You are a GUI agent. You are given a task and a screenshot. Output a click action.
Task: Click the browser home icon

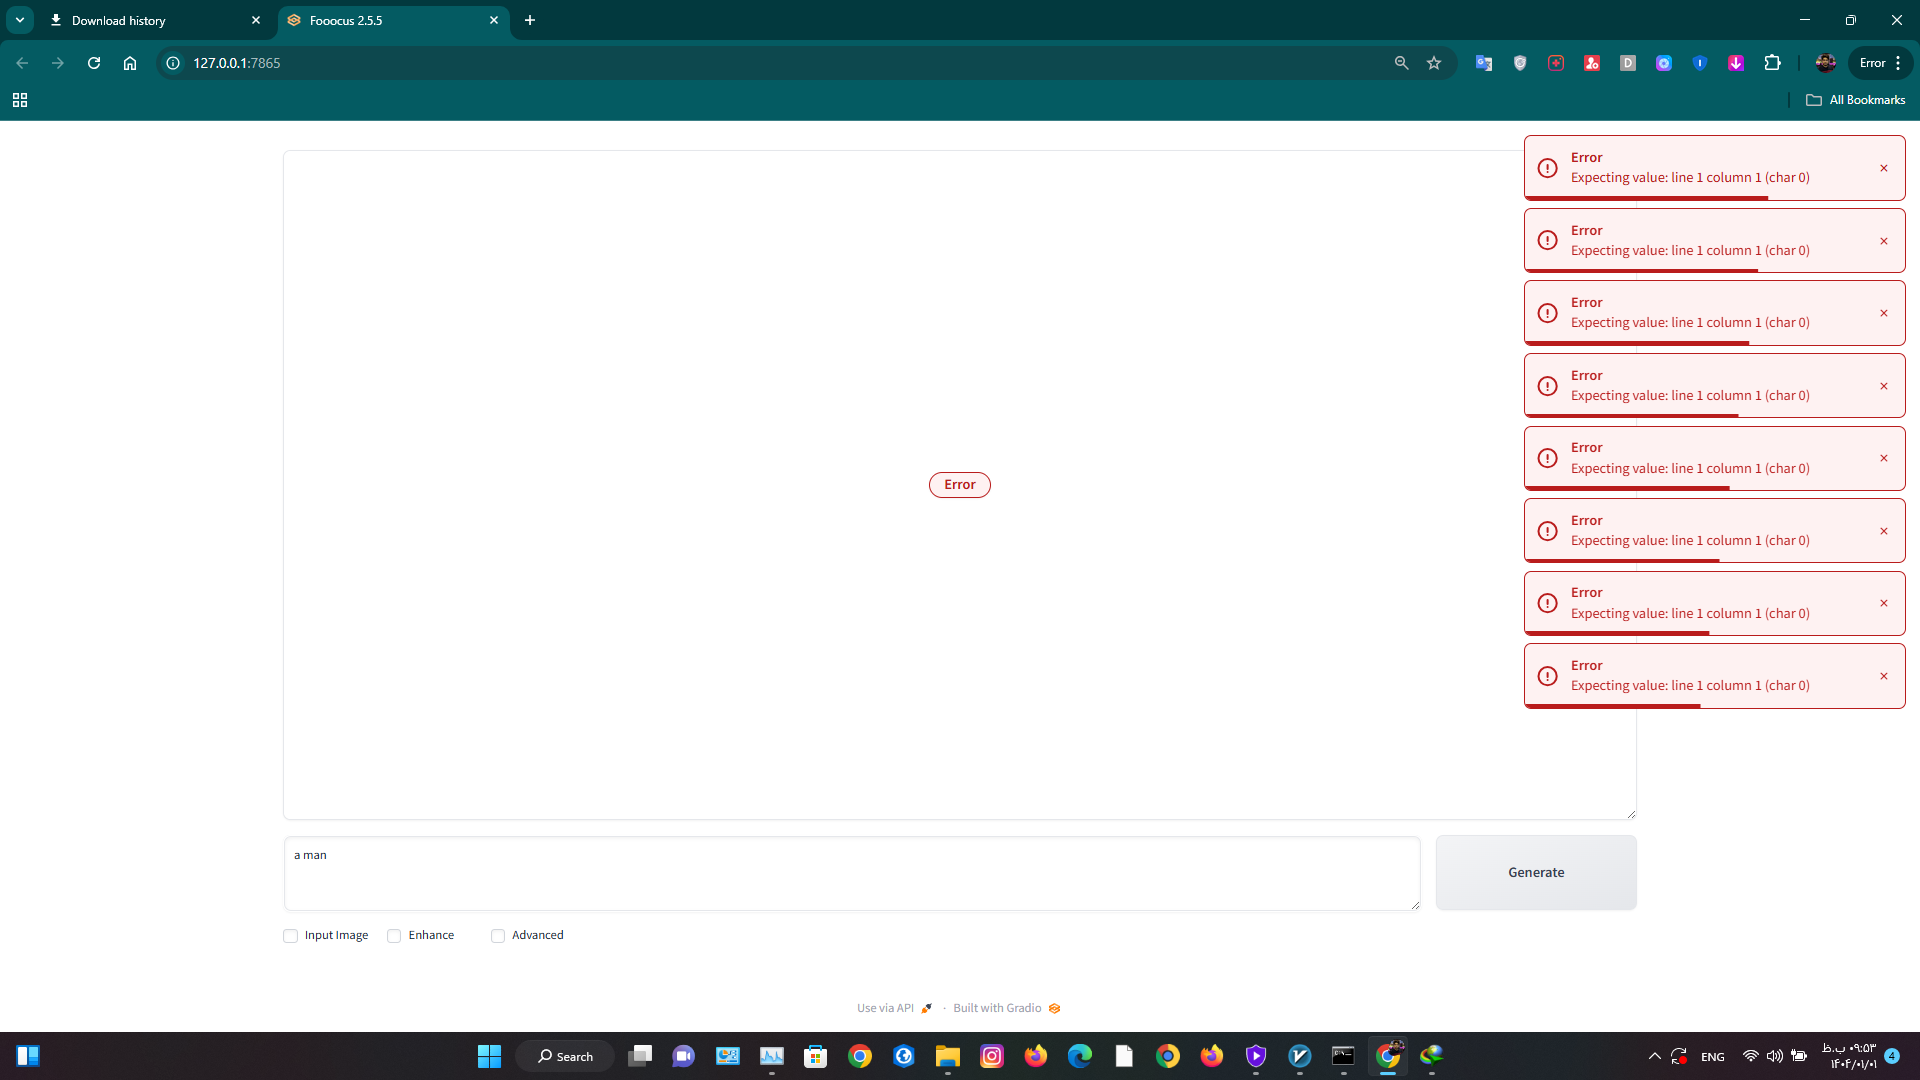click(x=130, y=63)
